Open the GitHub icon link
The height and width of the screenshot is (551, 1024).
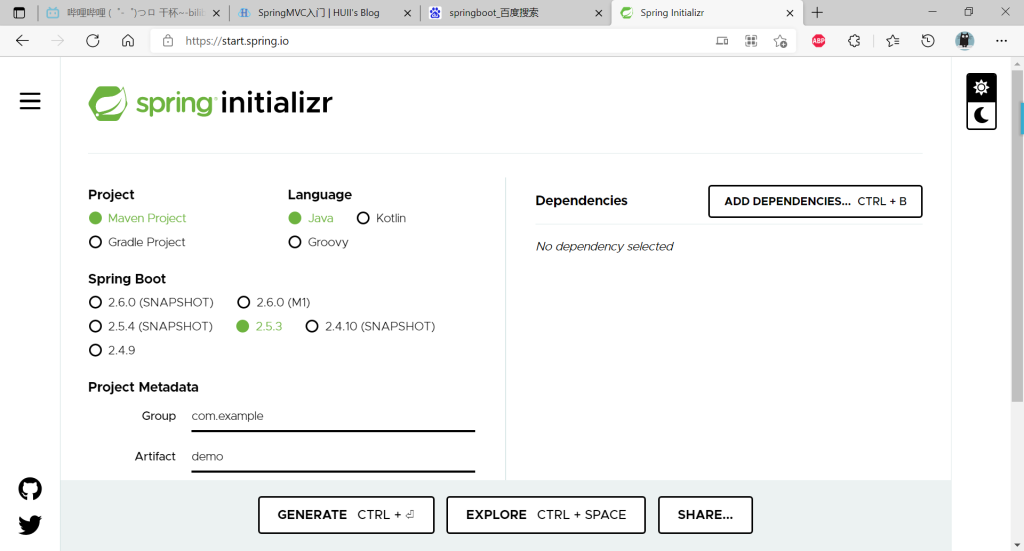[x=30, y=489]
